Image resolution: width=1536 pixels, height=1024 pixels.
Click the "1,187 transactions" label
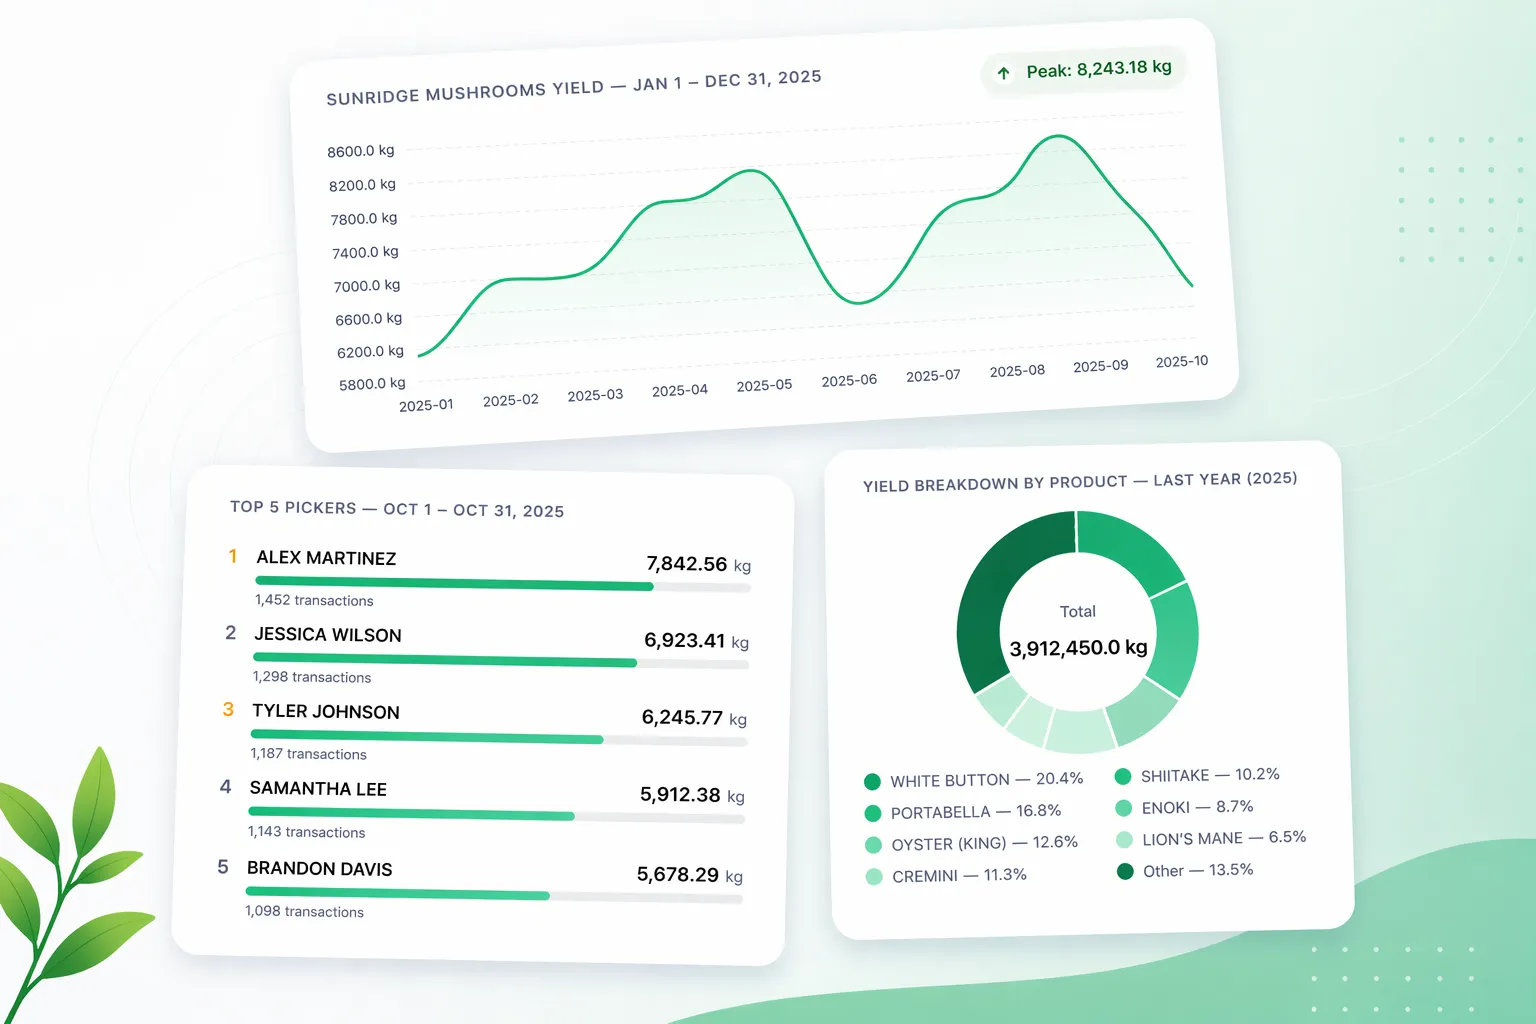pos(309,754)
